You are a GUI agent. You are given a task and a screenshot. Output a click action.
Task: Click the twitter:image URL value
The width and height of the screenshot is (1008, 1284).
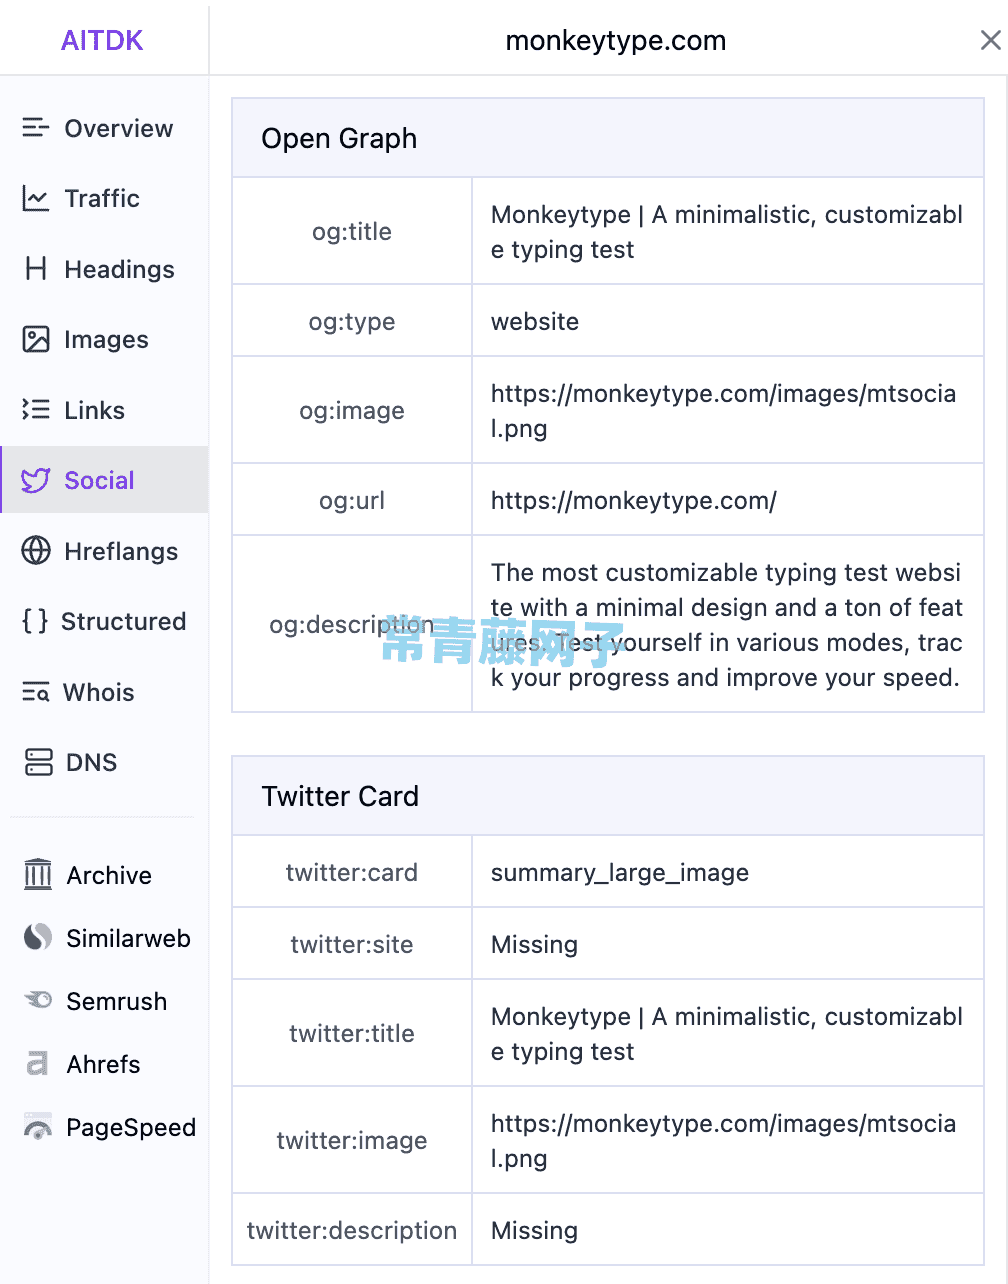723,1140
